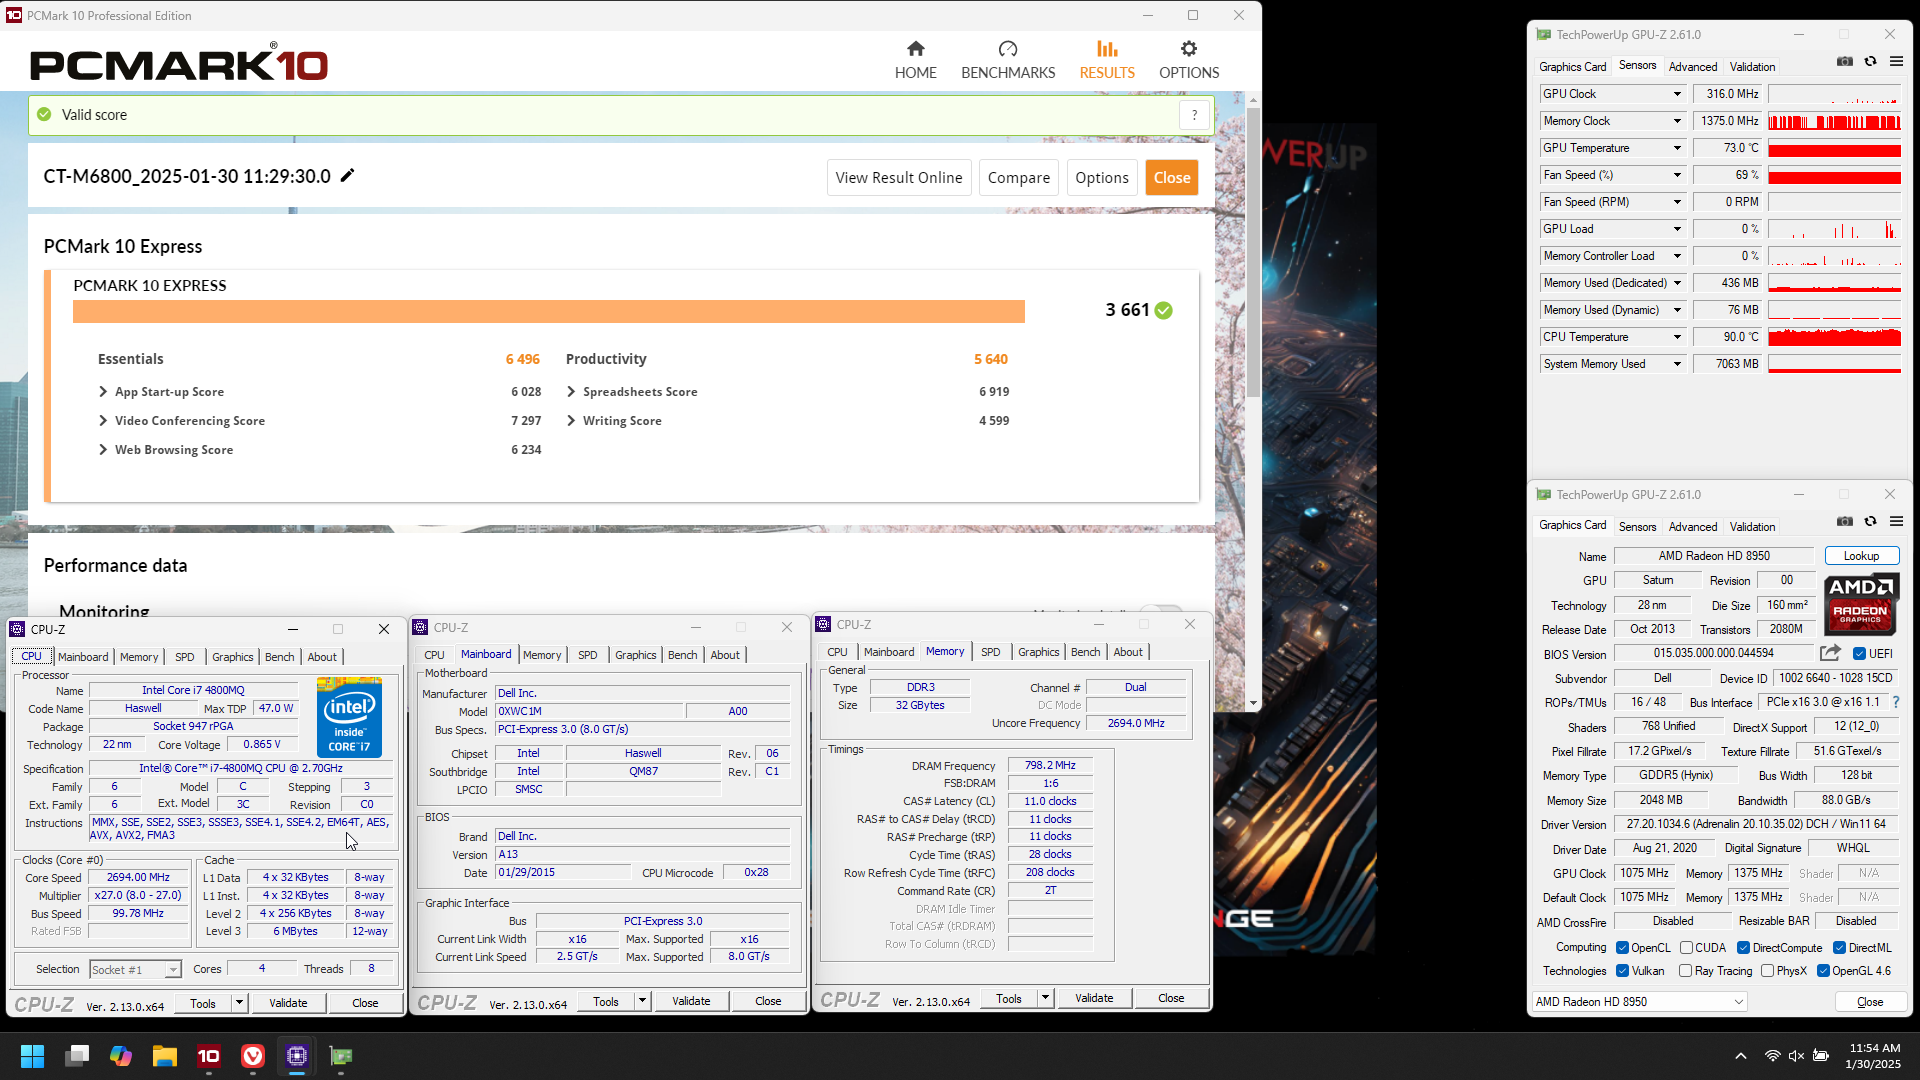Switch to Bench tab in CPU-Z Memory window

[x=1085, y=652]
